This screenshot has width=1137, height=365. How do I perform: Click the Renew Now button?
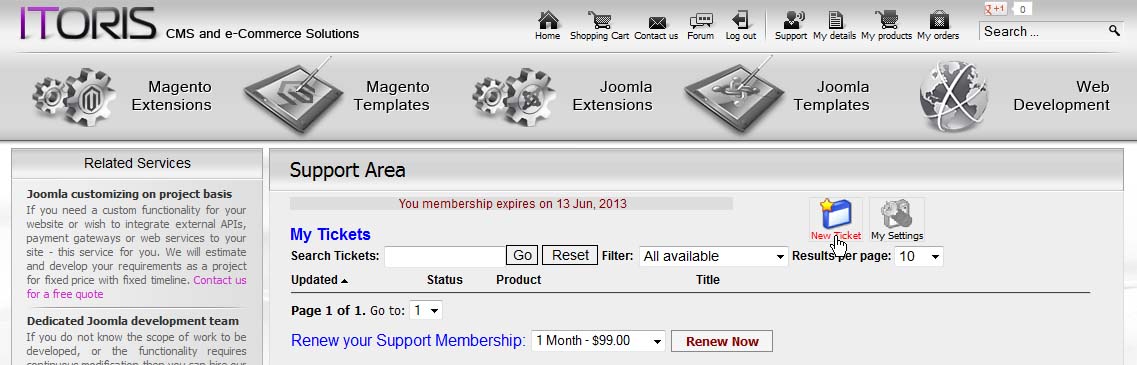click(x=722, y=341)
